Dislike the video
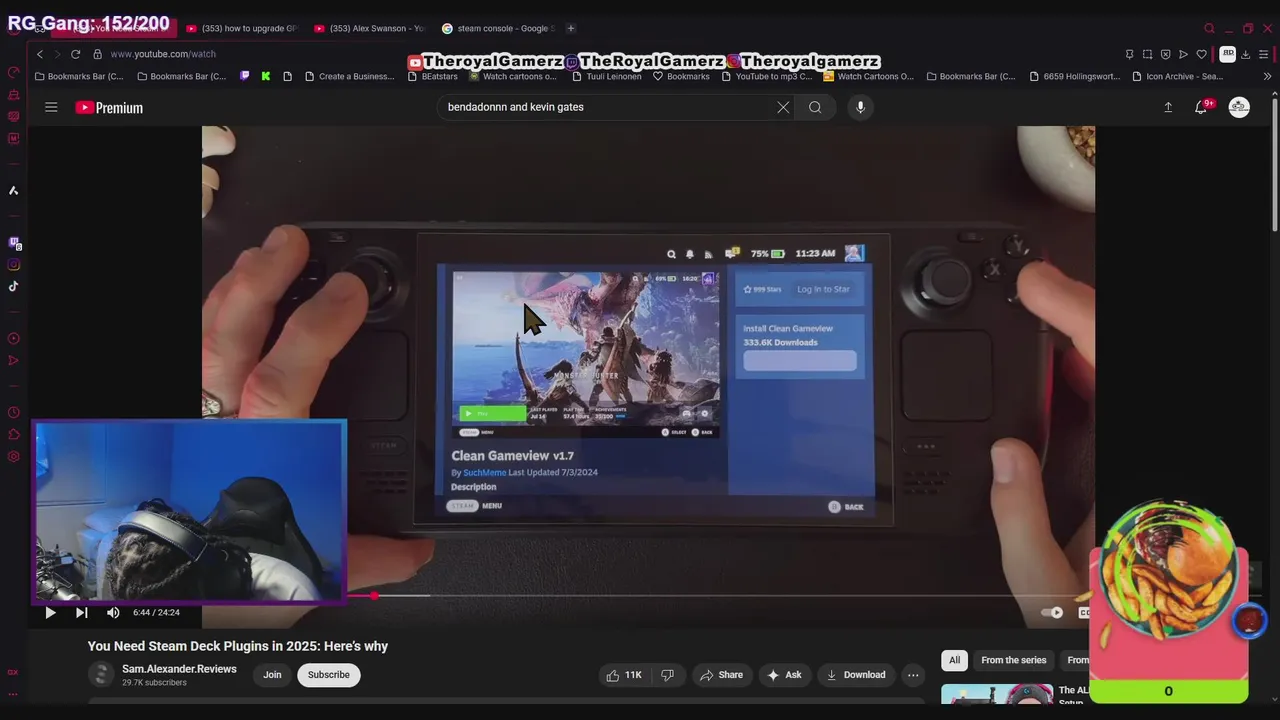 tap(667, 675)
